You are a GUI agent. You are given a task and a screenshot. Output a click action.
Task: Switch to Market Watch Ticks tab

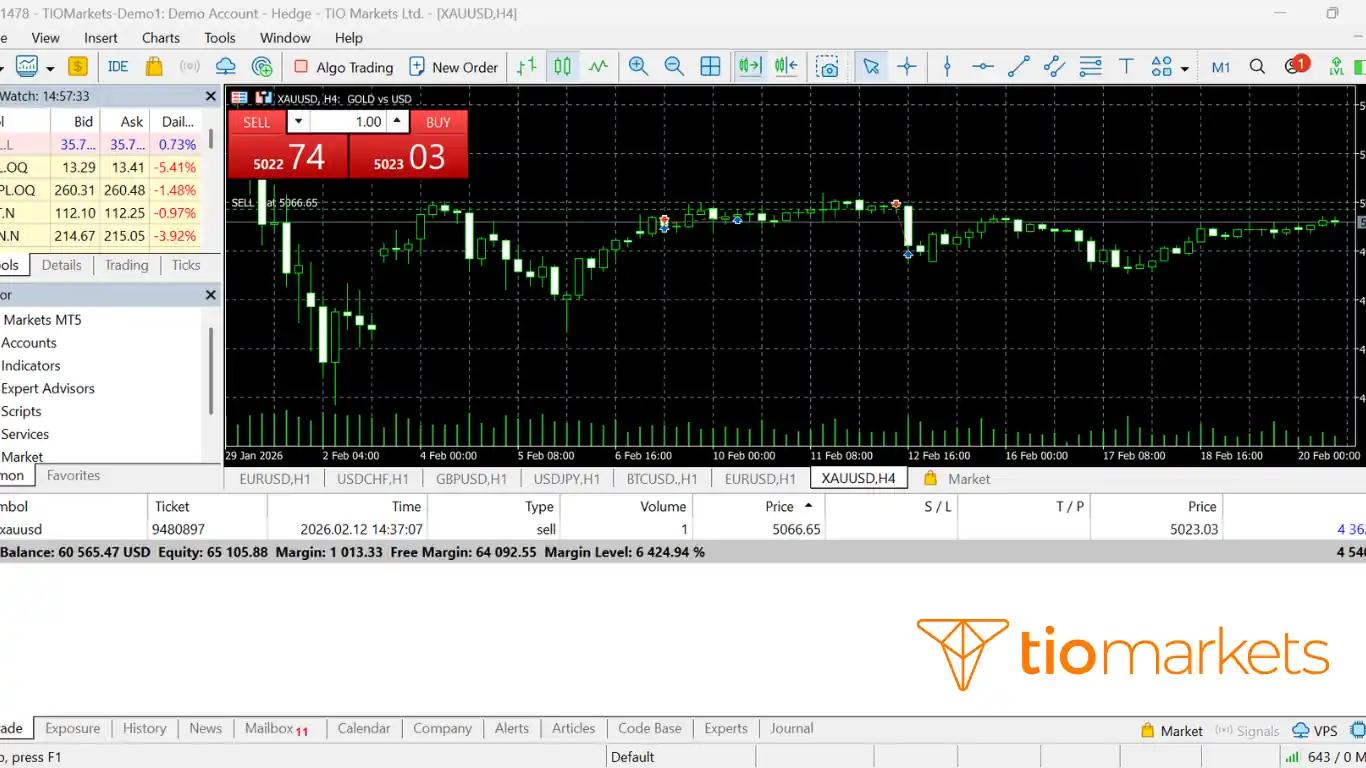186,265
